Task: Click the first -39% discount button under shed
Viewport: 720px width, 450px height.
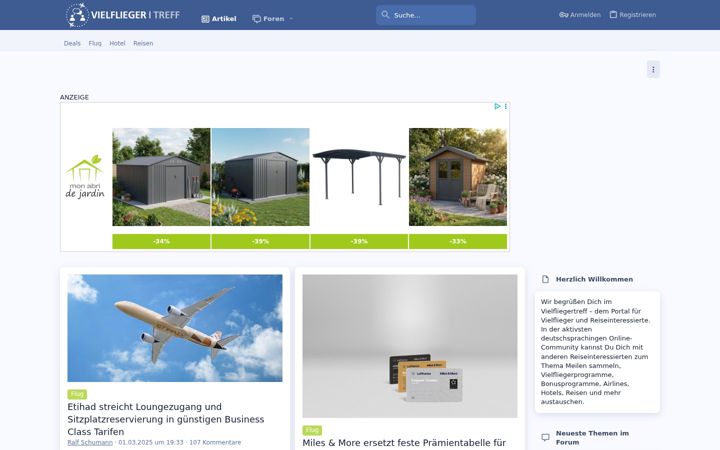Action: point(260,242)
